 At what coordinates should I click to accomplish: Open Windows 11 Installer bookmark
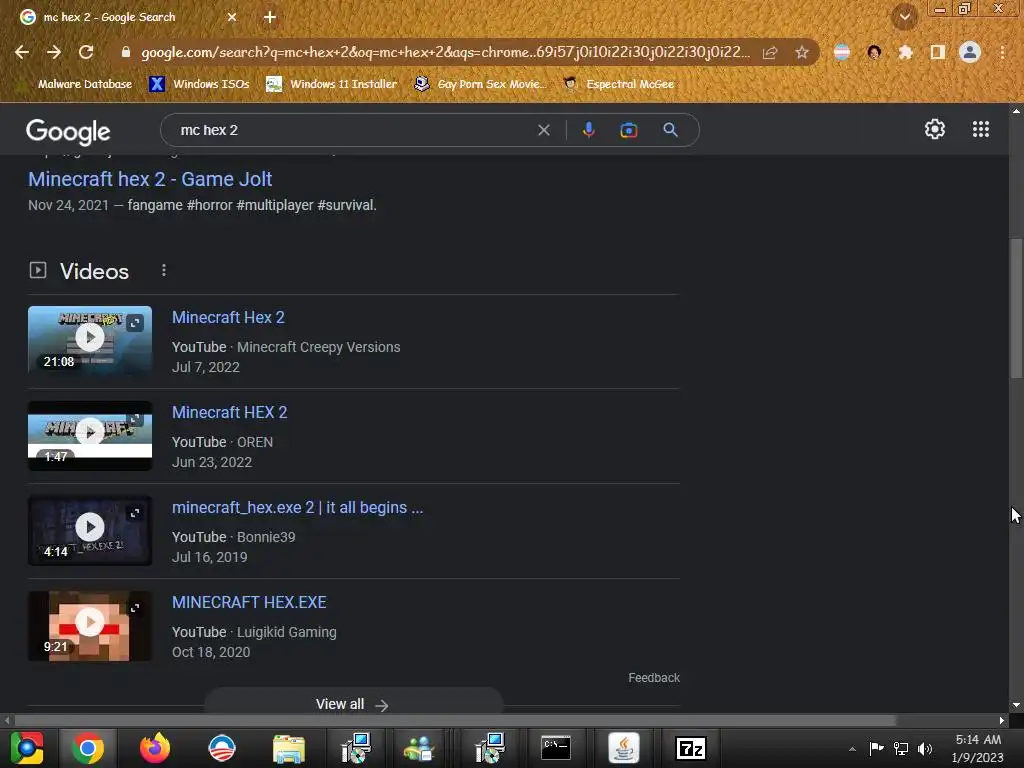point(332,84)
